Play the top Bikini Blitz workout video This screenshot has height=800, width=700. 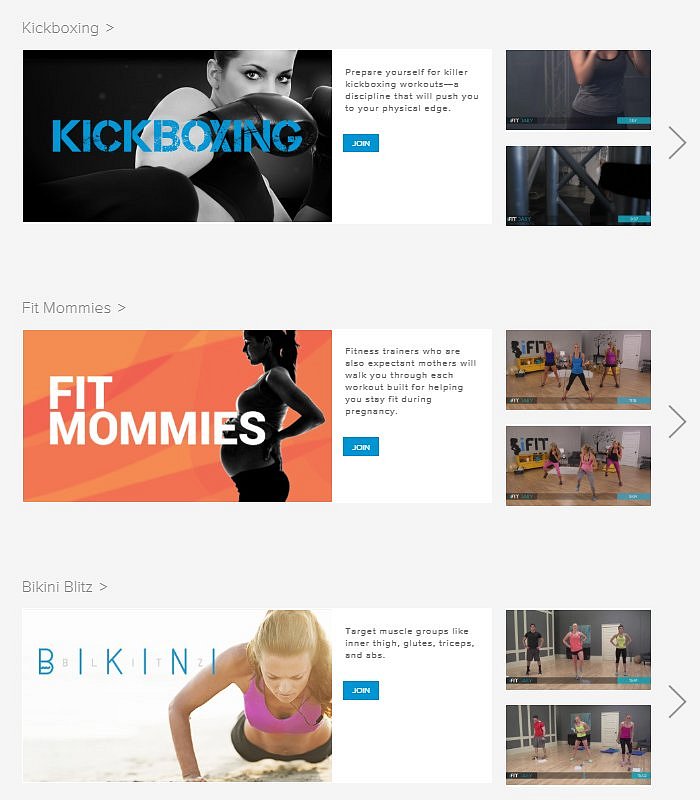(x=578, y=649)
